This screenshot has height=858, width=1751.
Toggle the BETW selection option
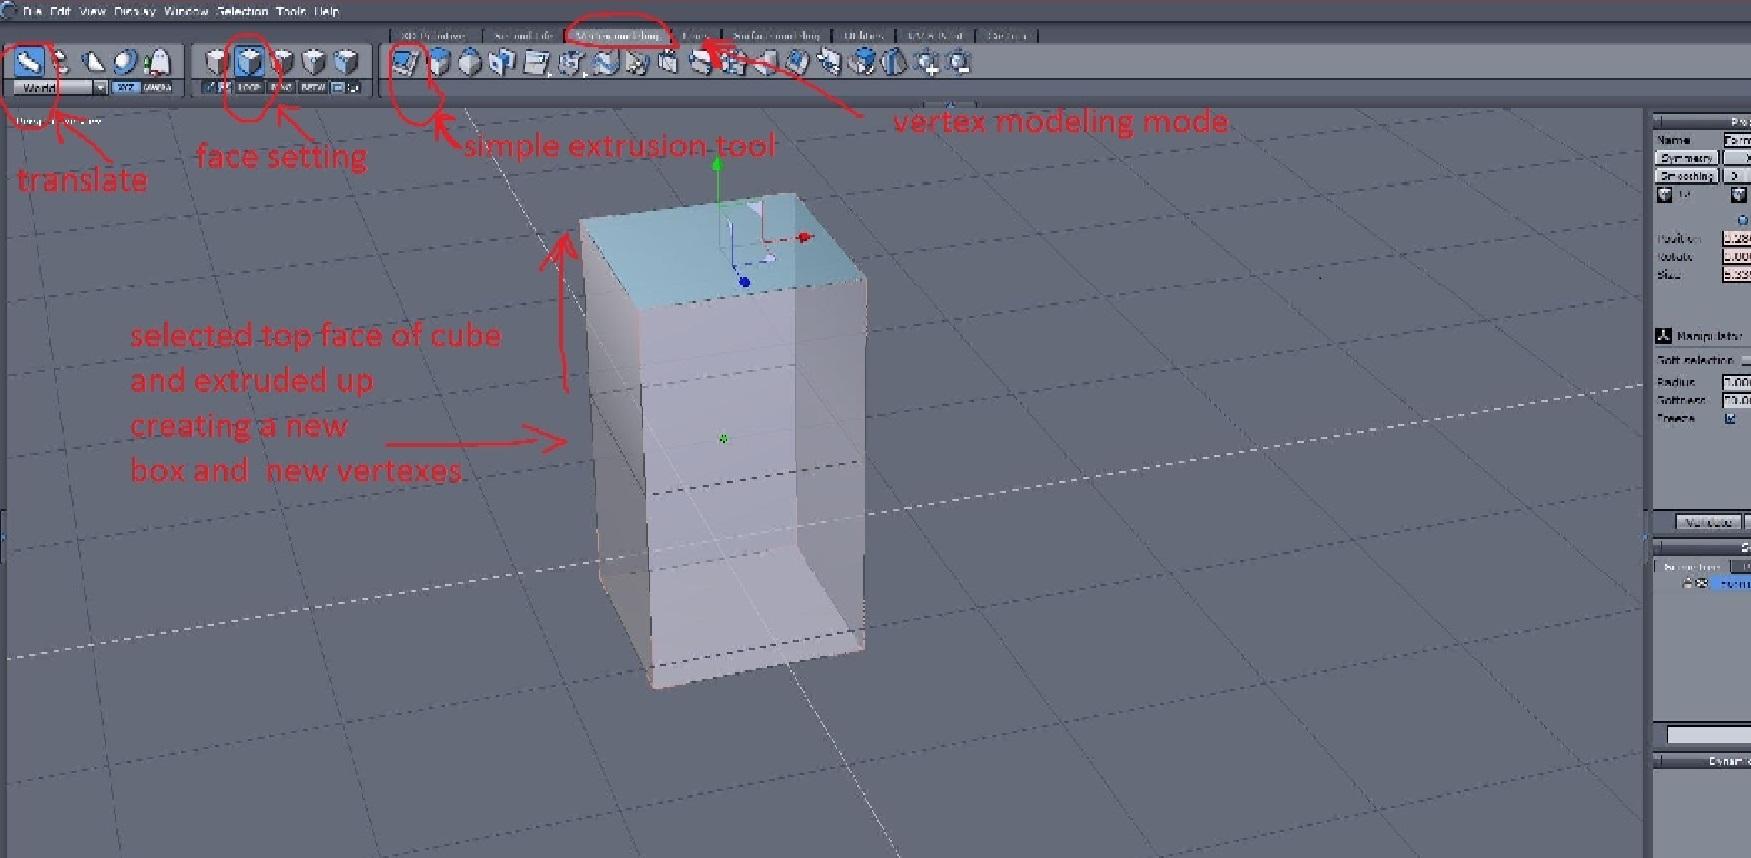(314, 88)
